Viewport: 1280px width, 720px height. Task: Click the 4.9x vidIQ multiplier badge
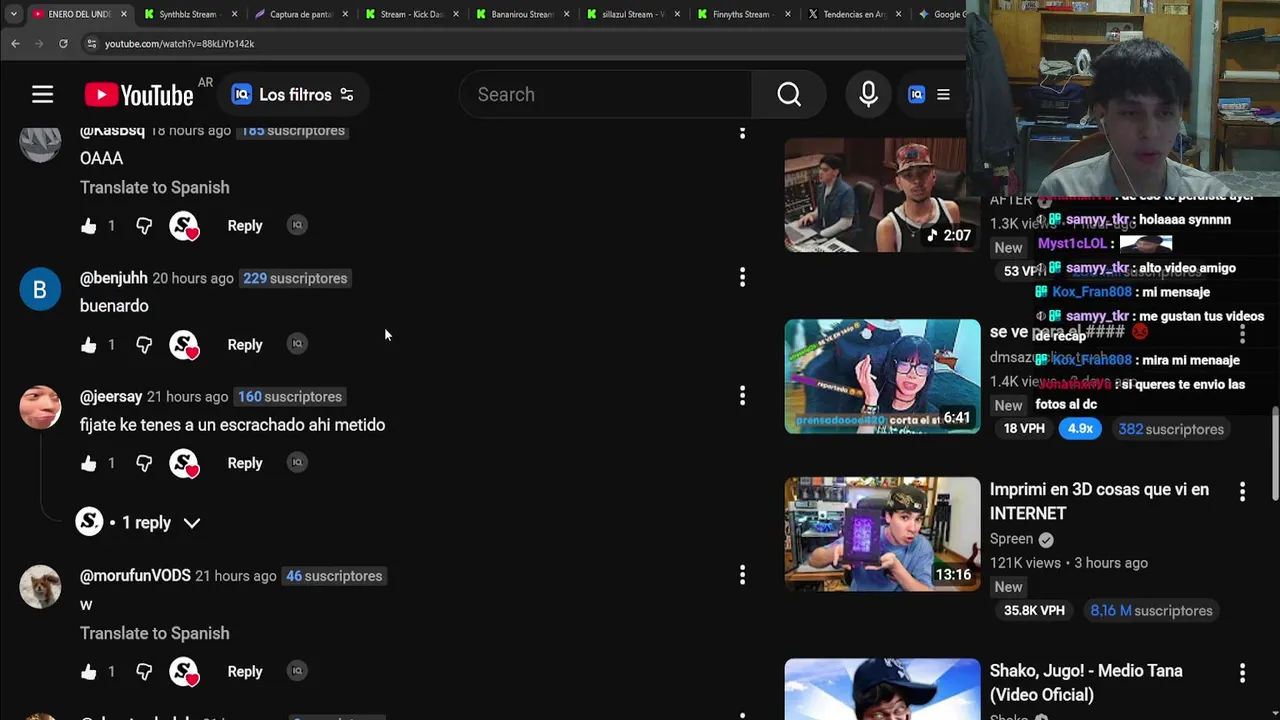[1080, 429]
